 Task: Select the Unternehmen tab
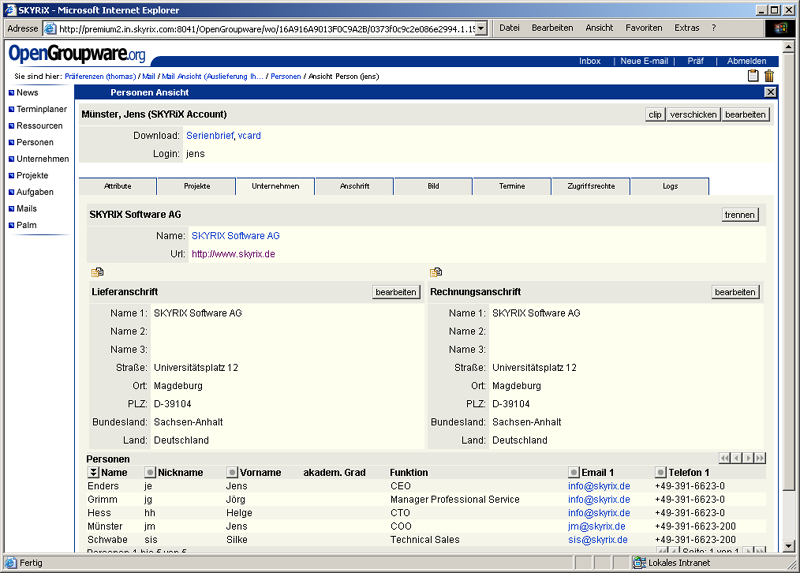276,186
